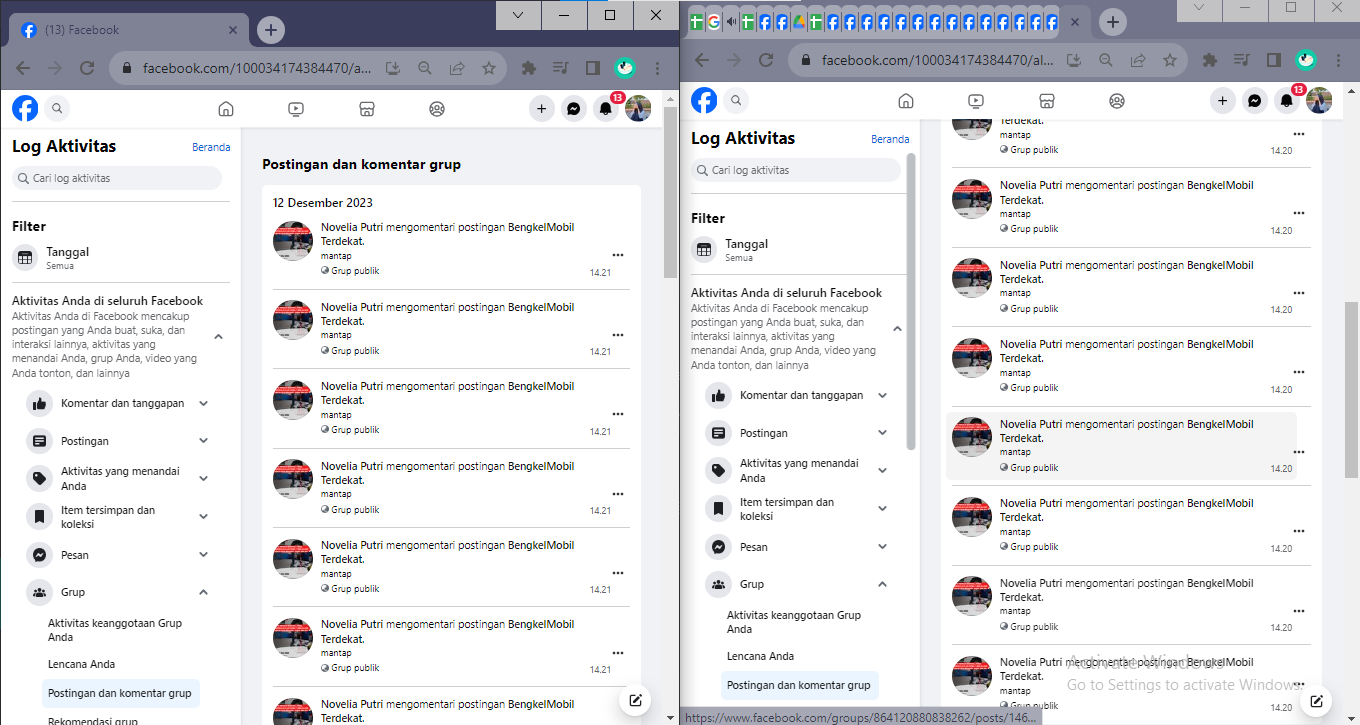
Task: Open first activity thumbnail under 12 Desember 2023
Action: 293,241
